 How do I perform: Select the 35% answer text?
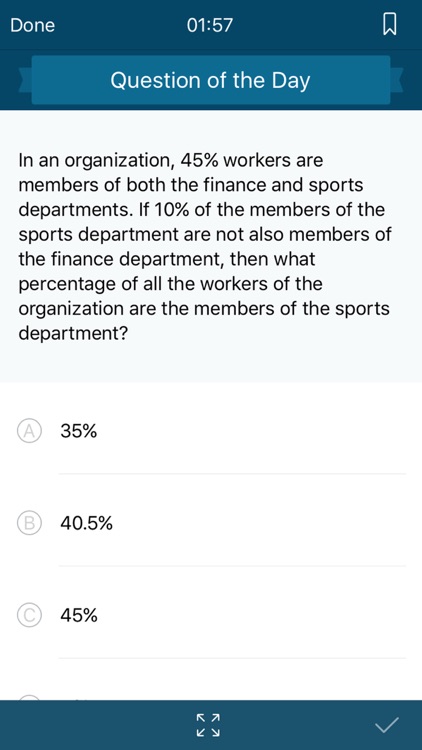point(78,431)
